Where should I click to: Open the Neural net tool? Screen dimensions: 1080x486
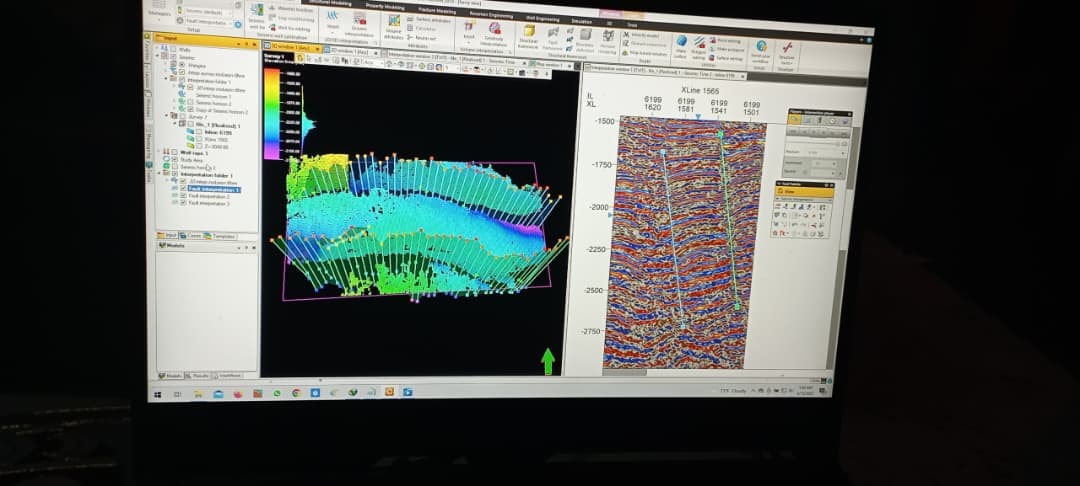coord(422,37)
